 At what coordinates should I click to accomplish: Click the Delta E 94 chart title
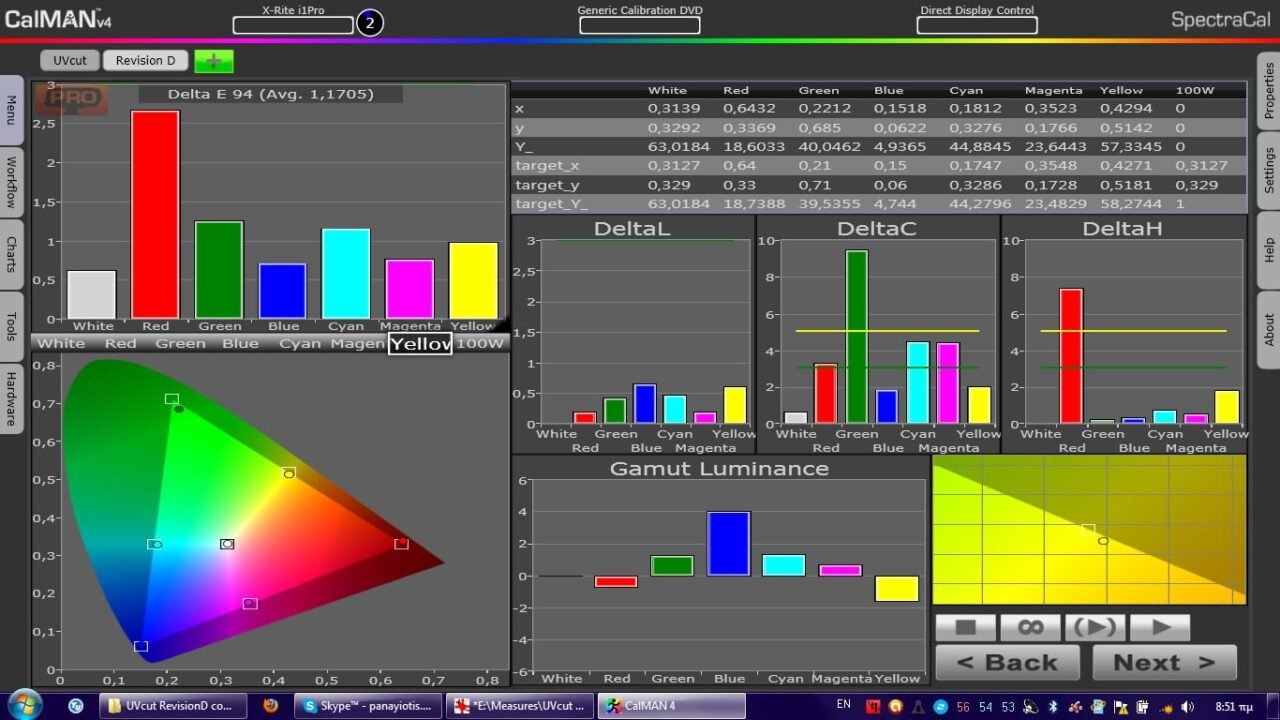click(270, 94)
